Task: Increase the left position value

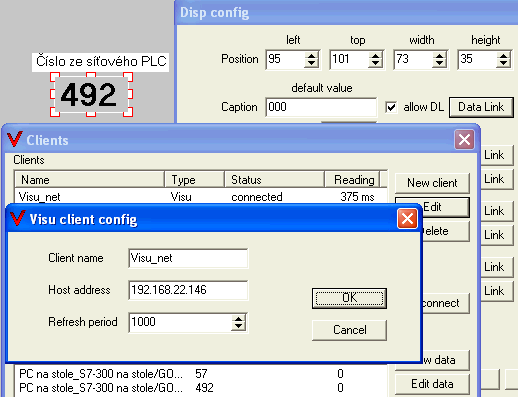Action: [x=311, y=56]
